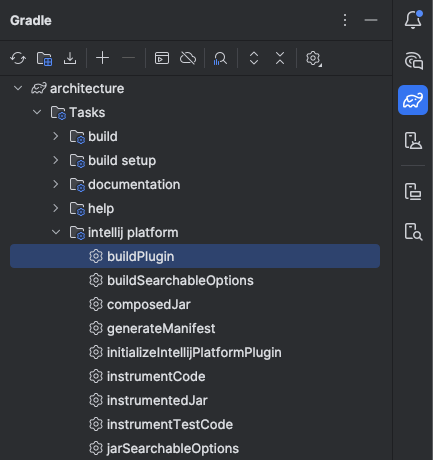Click the folder icon beside documentation
433x460 pixels.
coord(77,185)
